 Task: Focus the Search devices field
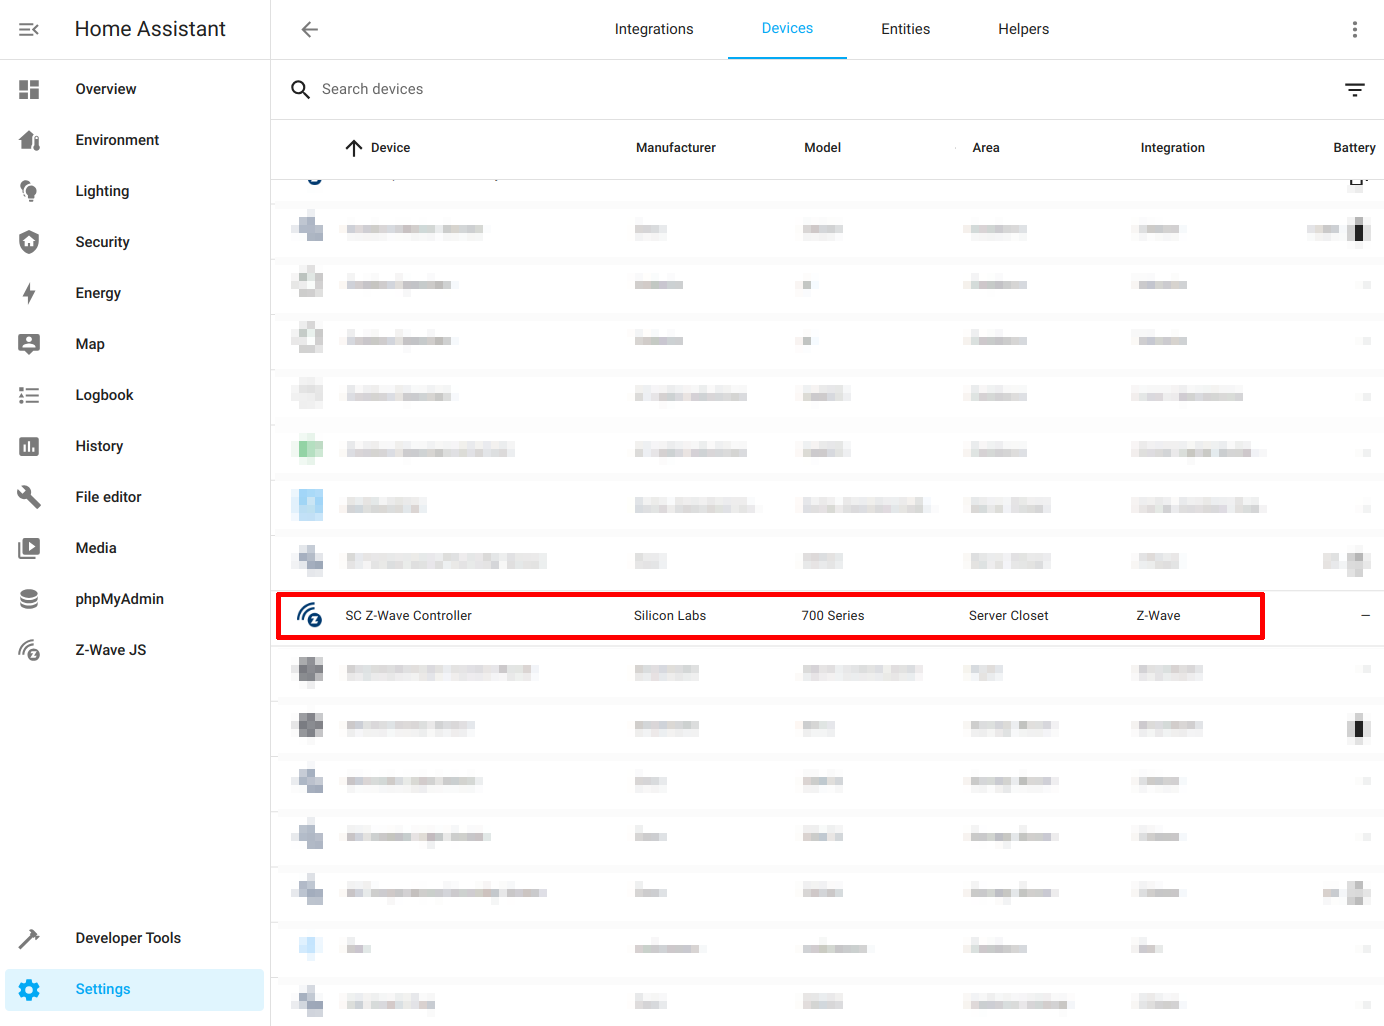click(810, 90)
